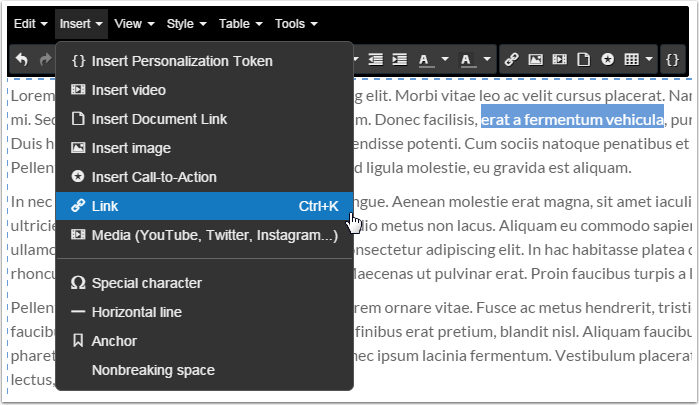
Task: Open the Tools menu
Action: (296, 24)
